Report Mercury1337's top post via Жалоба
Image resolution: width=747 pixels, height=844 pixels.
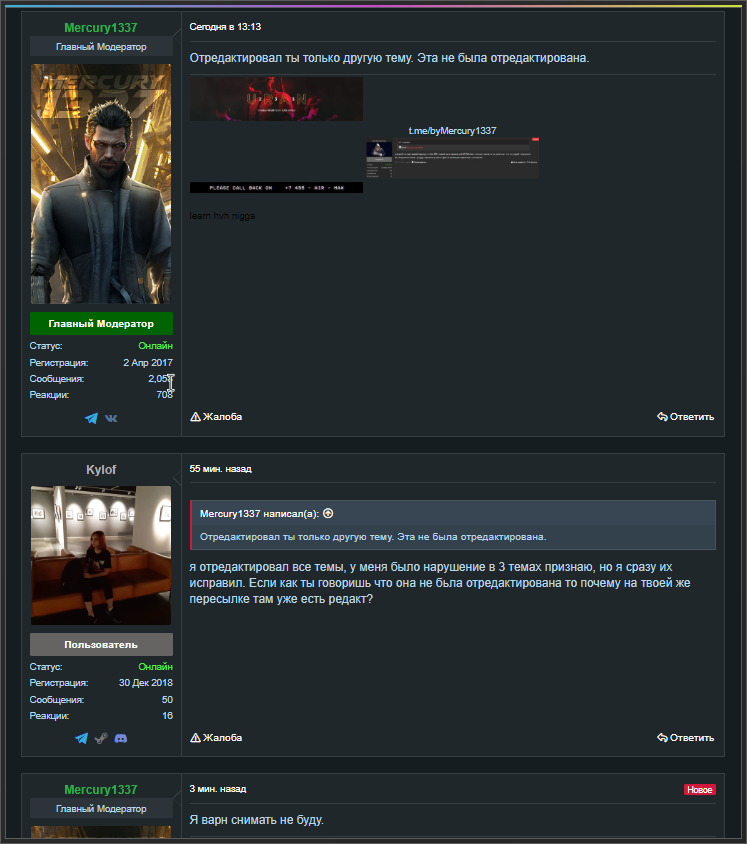216,417
